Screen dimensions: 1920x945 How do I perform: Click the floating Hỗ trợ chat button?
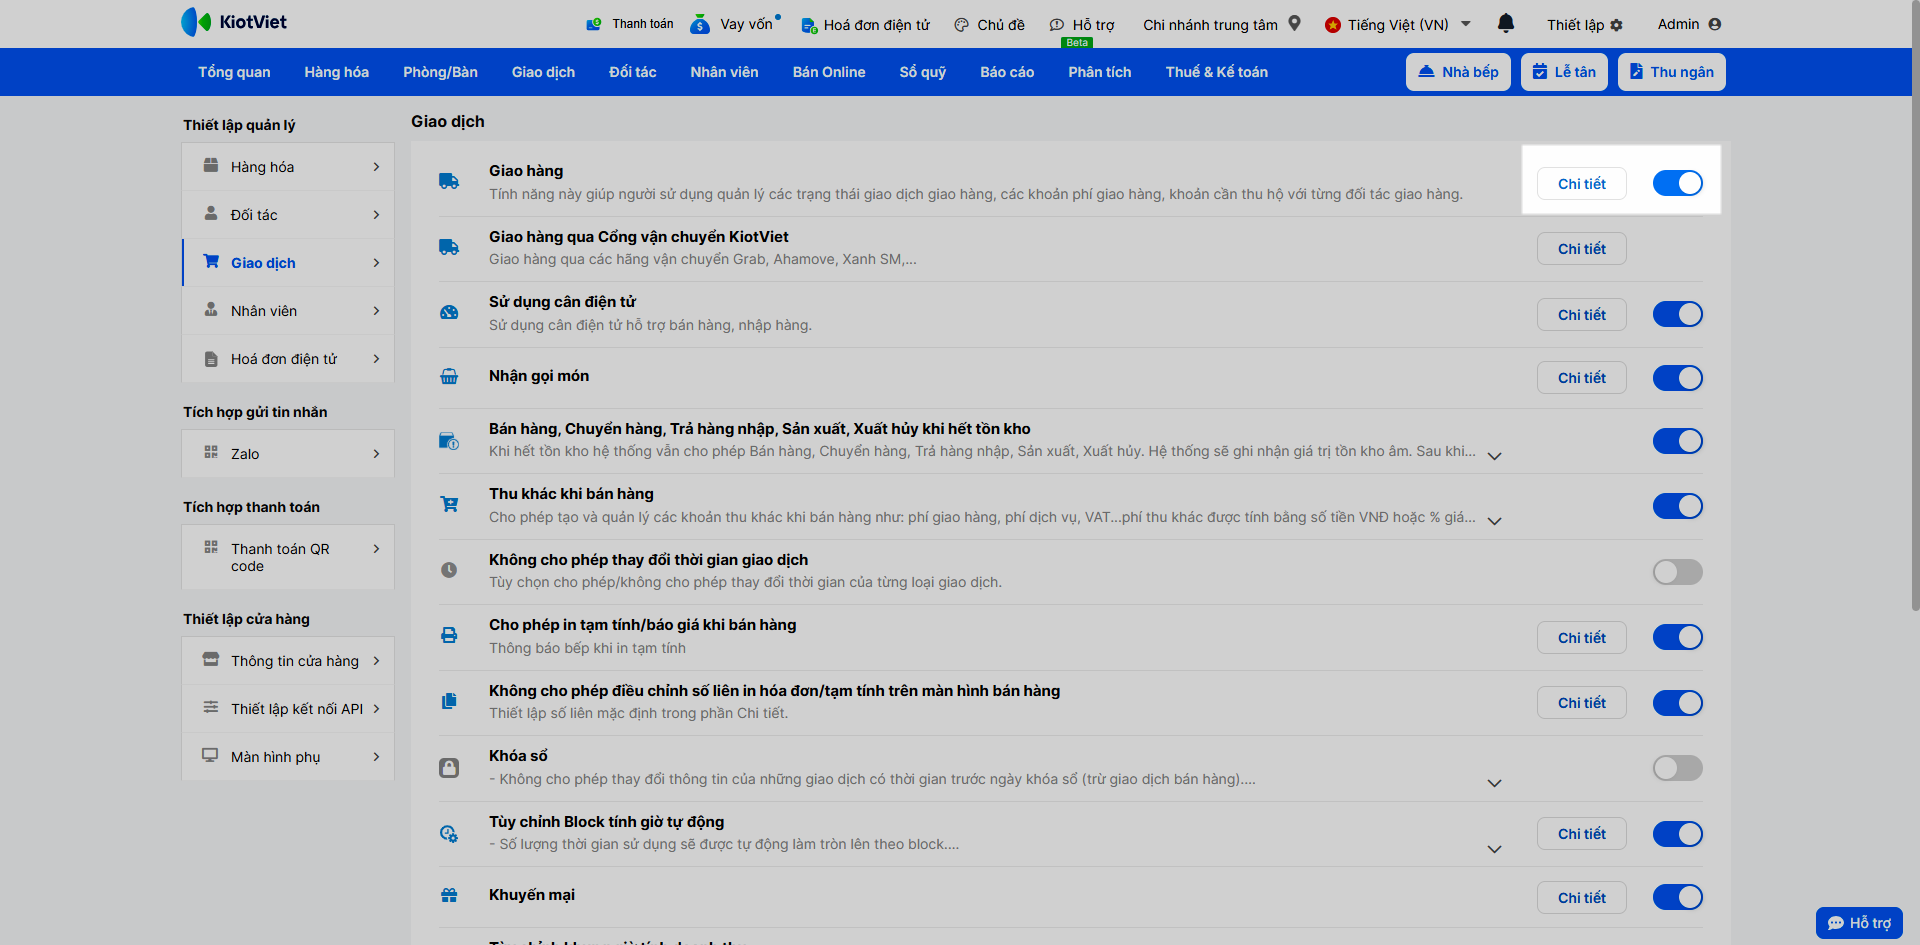(1859, 923)
